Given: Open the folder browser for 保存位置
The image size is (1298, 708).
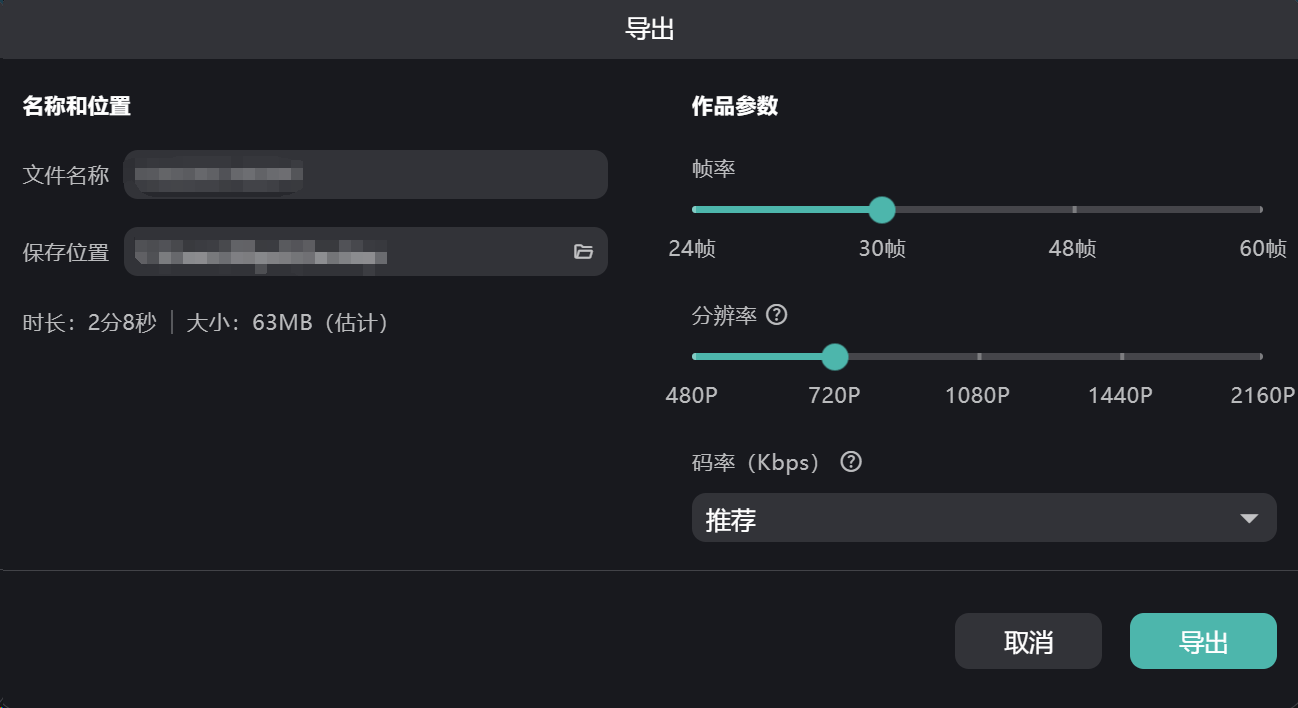Looking at the screenshot, I should coord(584,252).
